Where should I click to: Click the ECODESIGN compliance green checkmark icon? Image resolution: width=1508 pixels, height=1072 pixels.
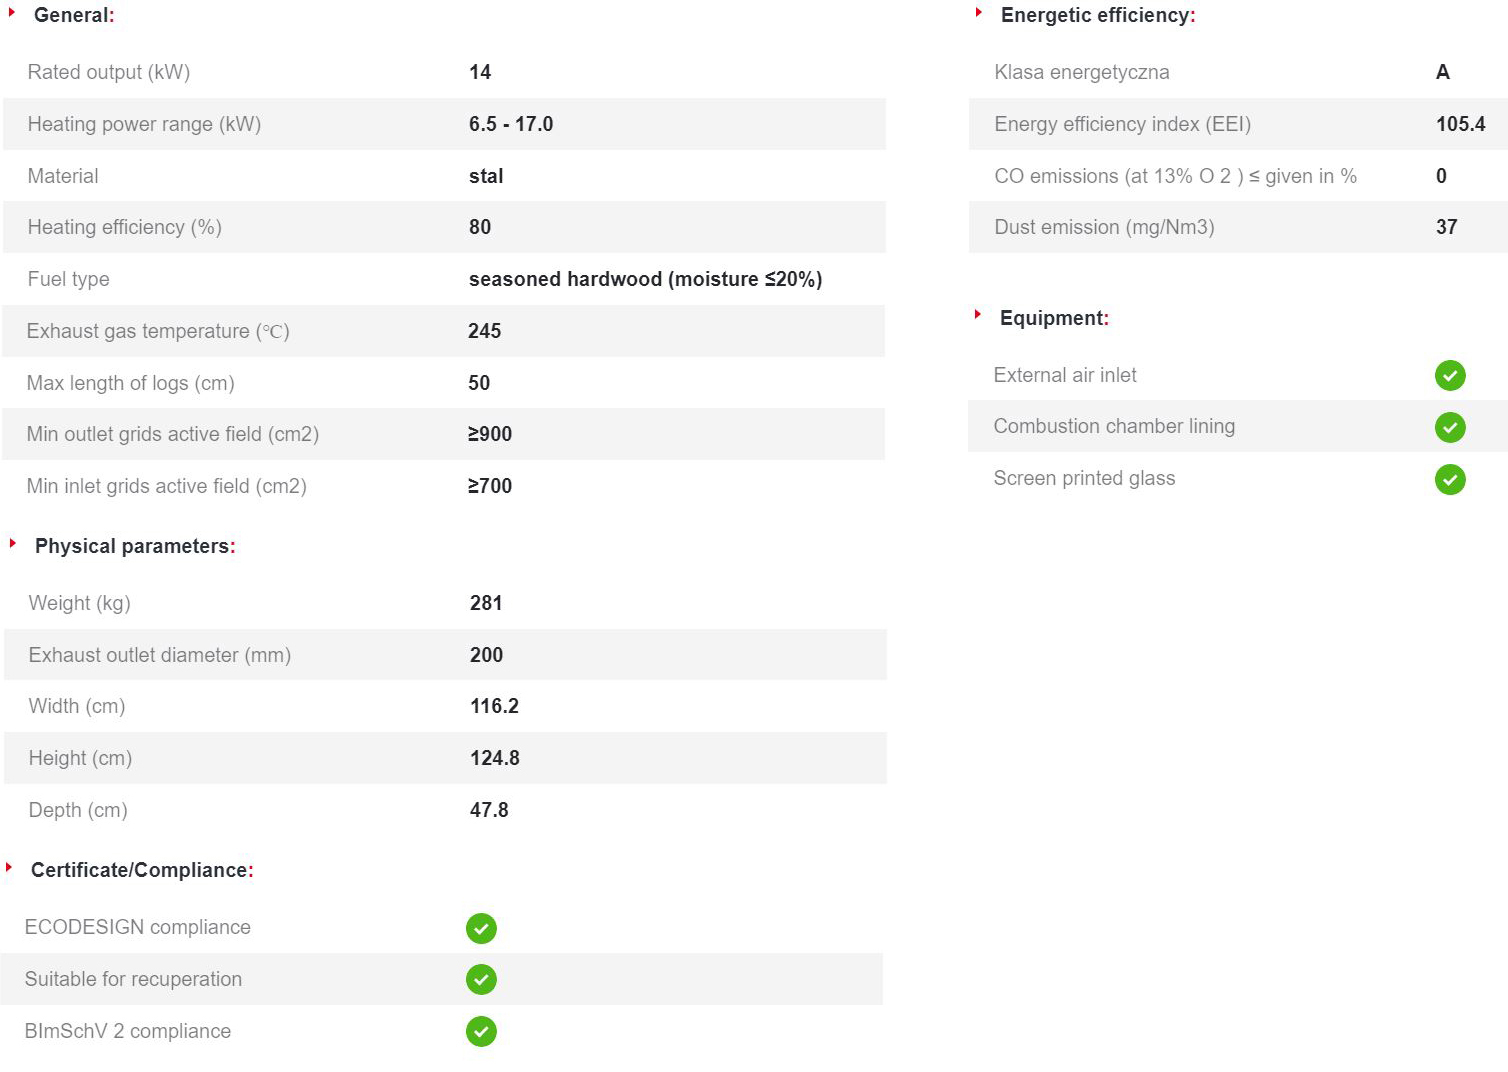tap(481, 928)
